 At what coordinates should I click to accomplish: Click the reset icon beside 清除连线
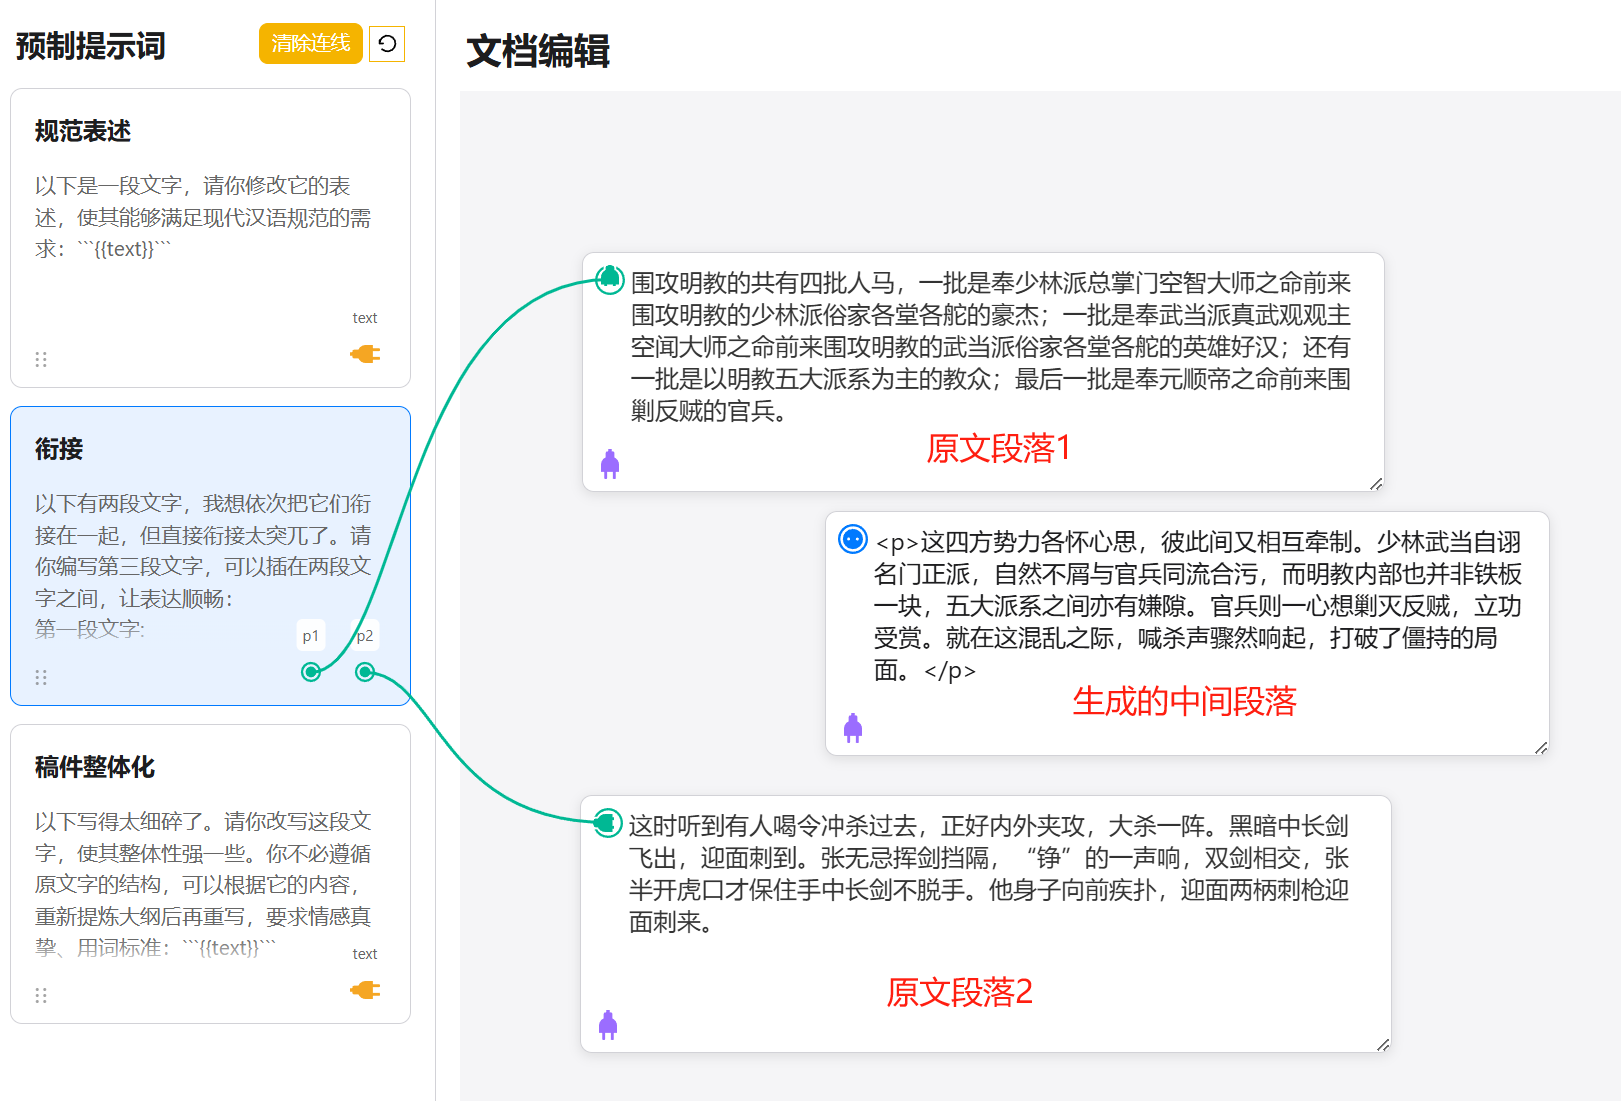pos(387,43)
